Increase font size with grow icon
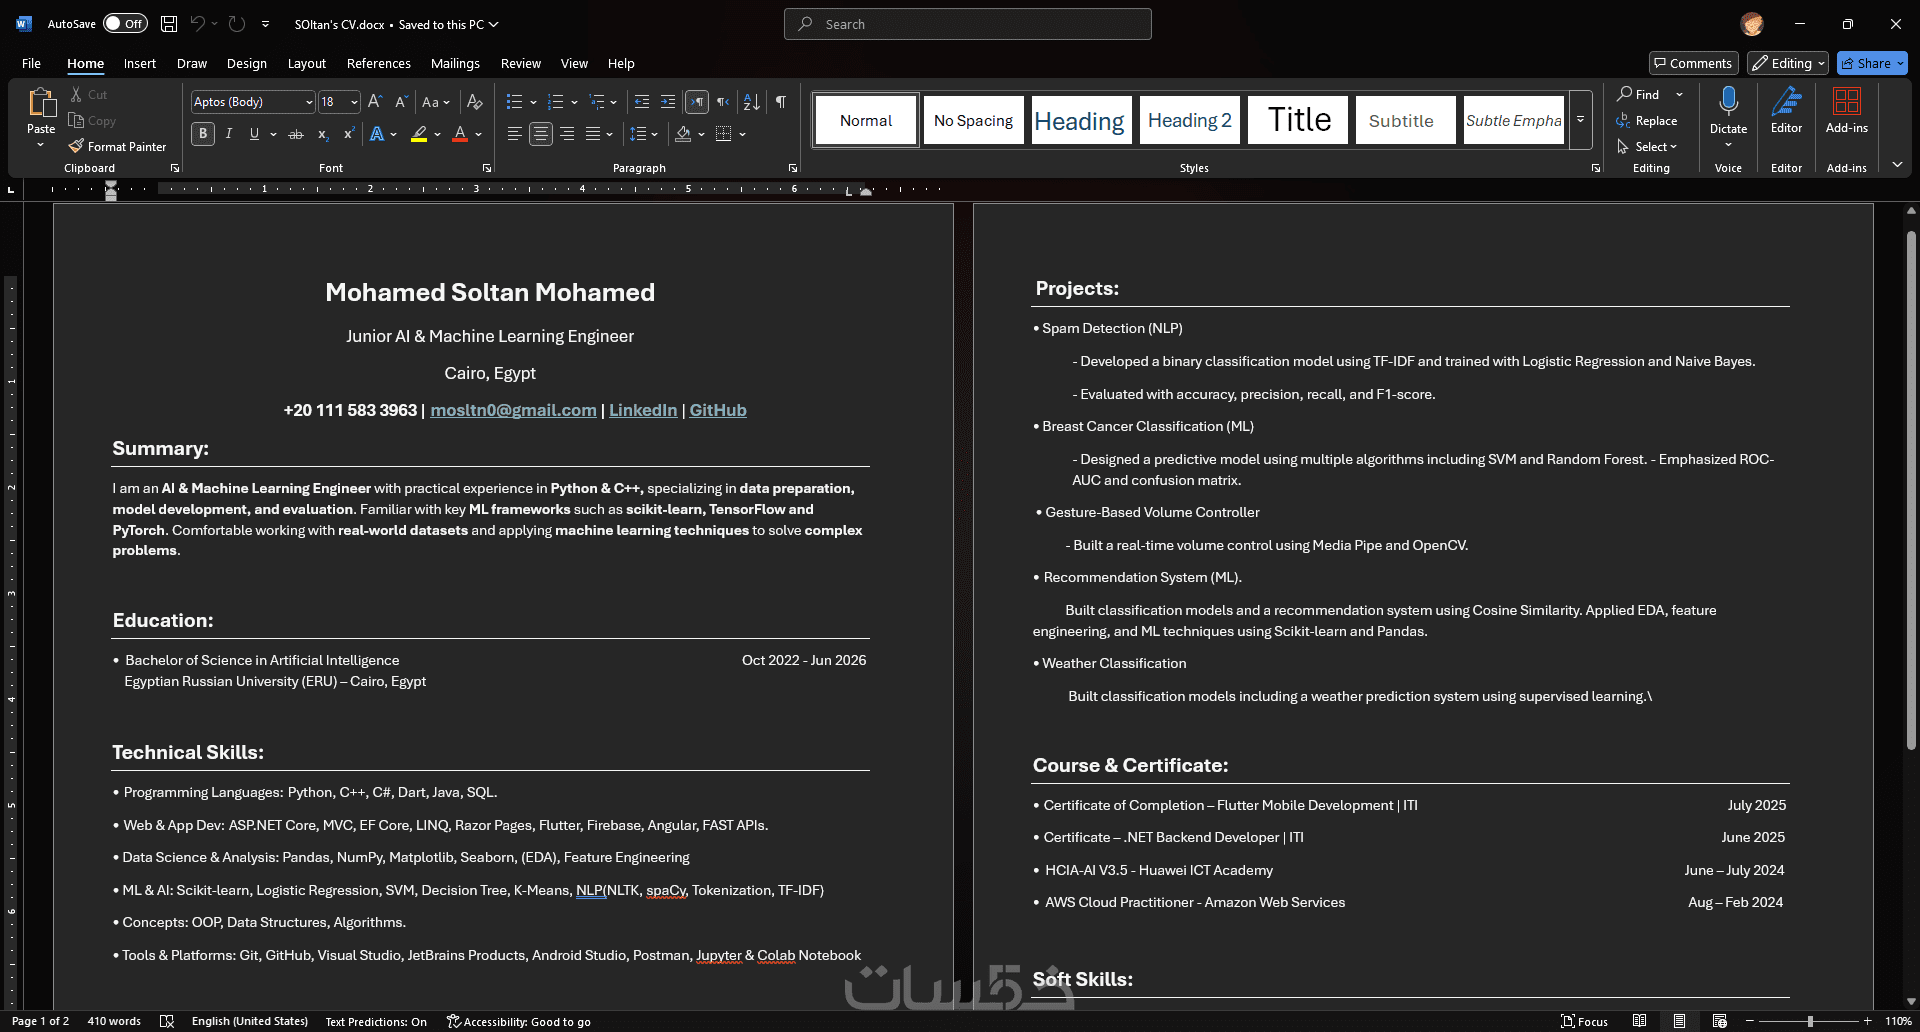The image size is (1920, 1032). click(375, 102)
